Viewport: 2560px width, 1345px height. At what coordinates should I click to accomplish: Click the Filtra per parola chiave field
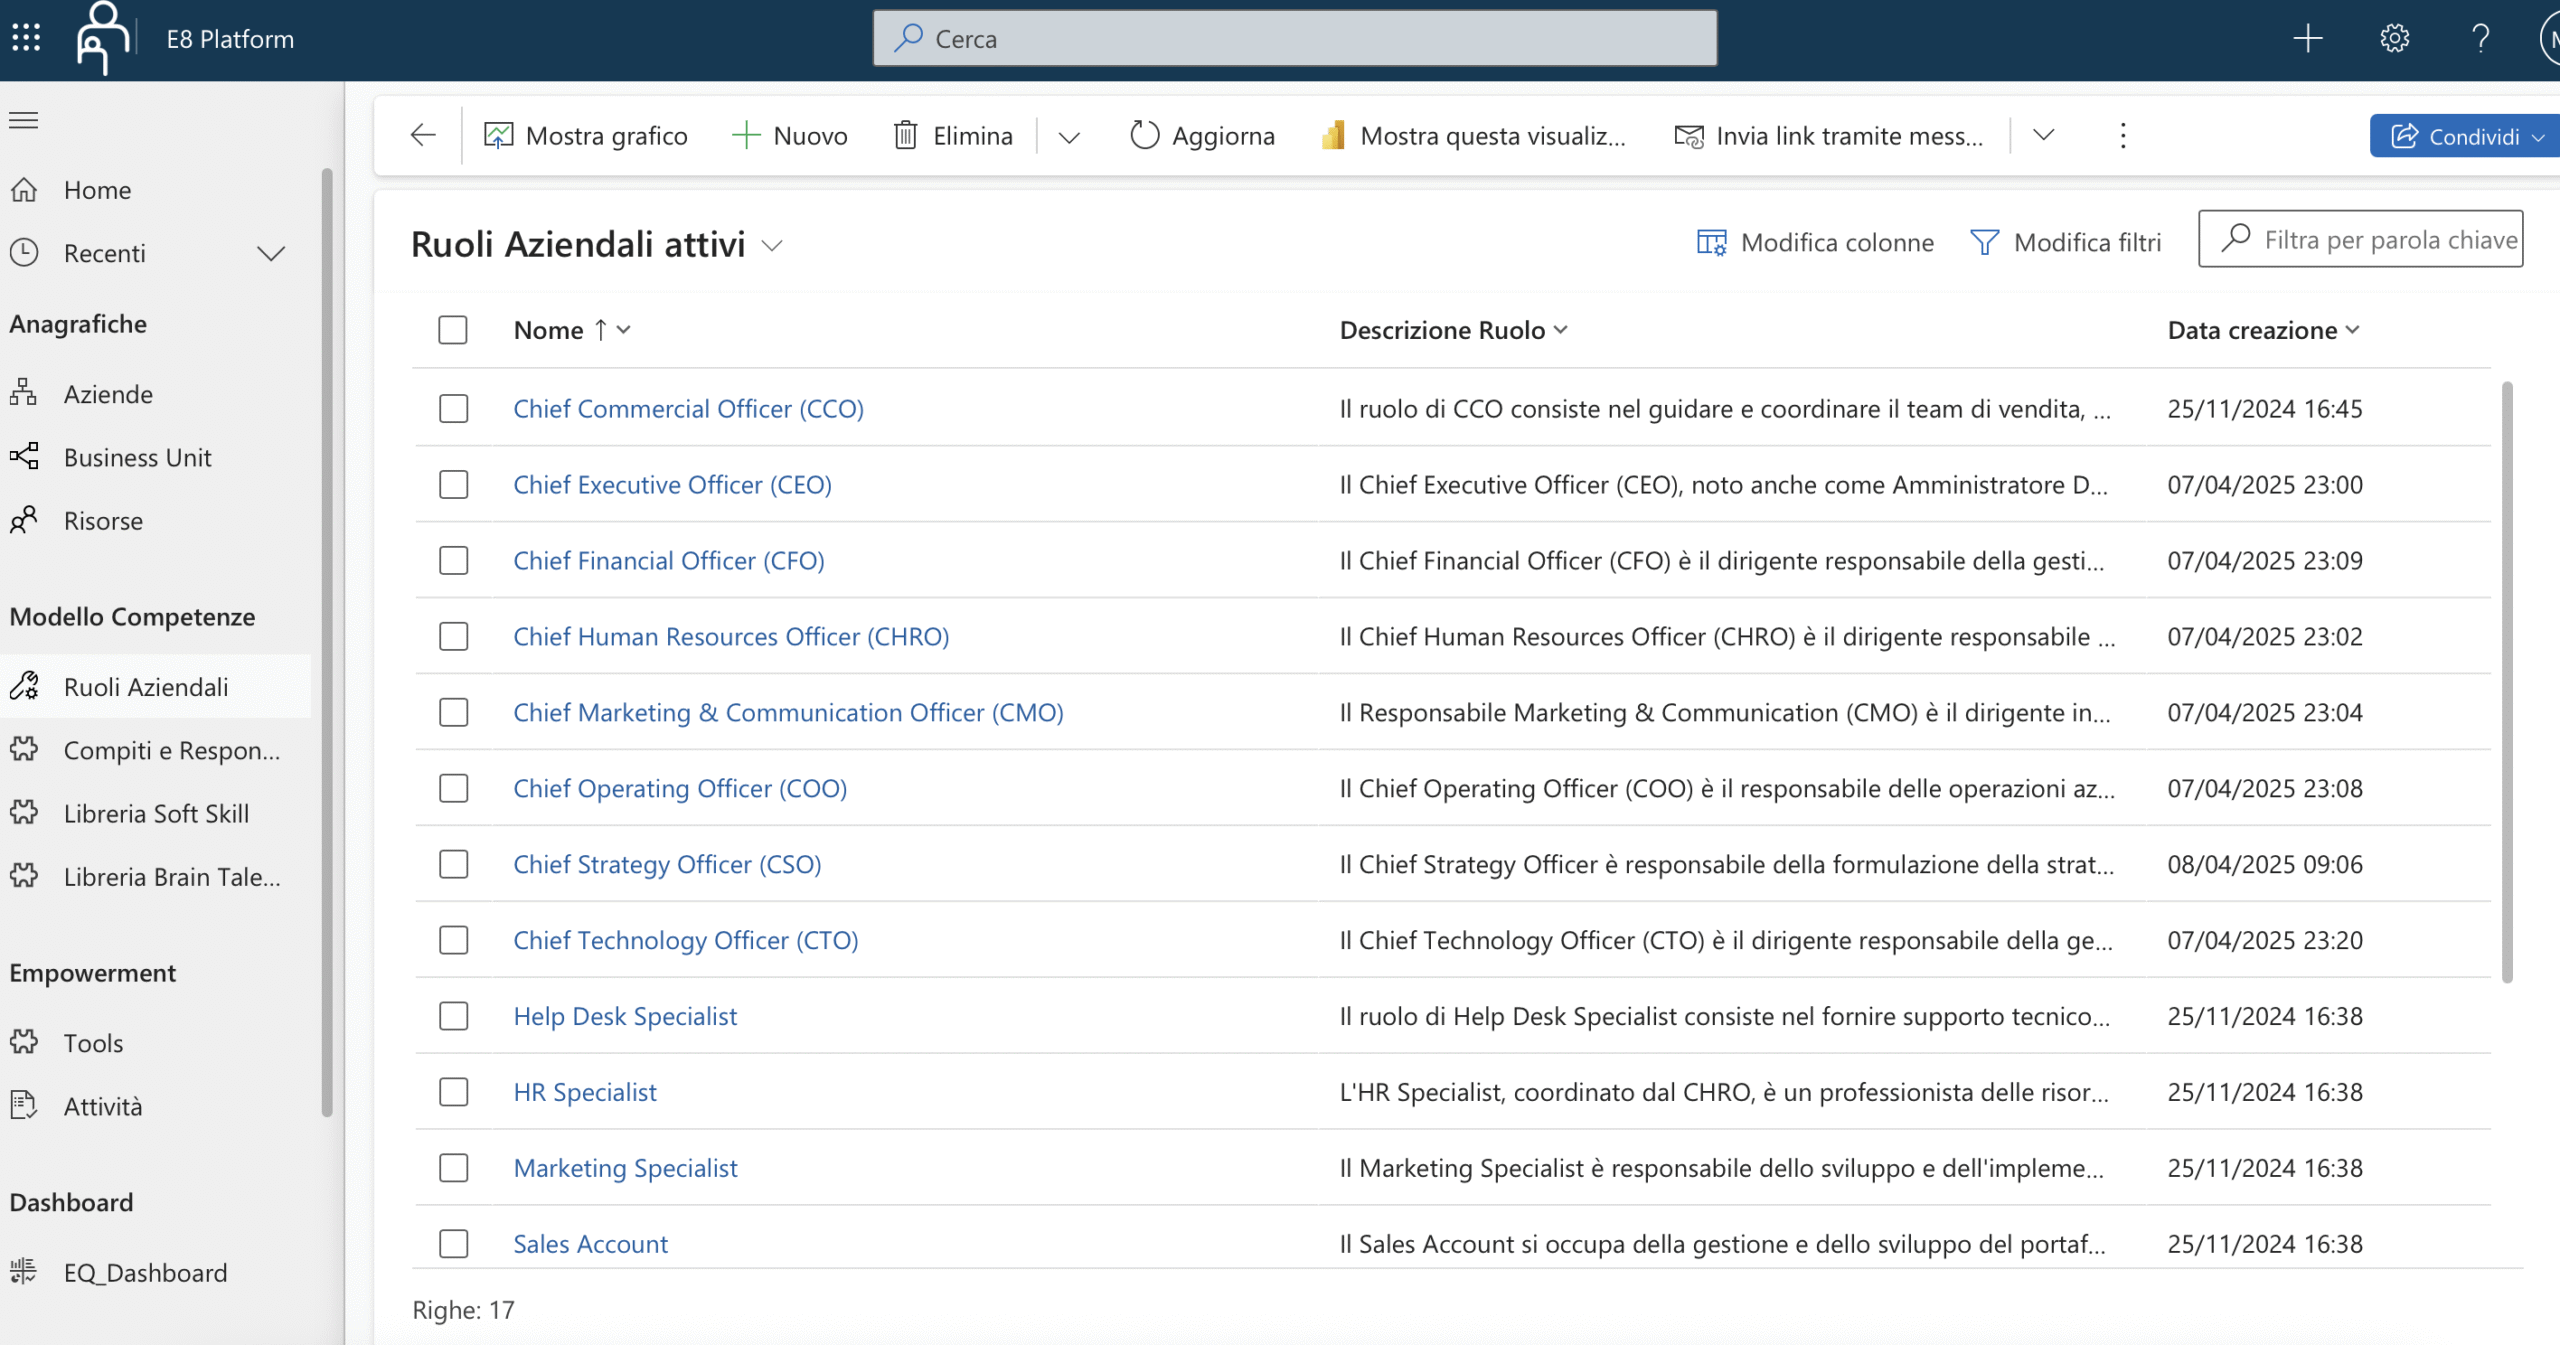pos(2360,239)
